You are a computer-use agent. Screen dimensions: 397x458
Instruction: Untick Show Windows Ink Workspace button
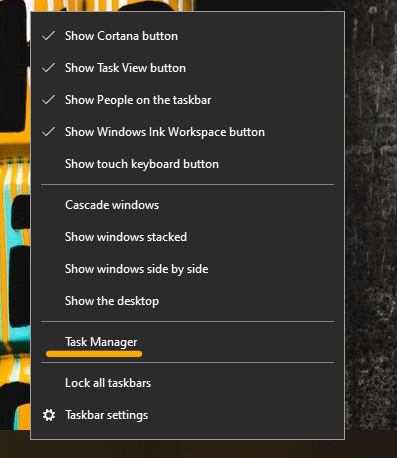tap(187, 132)
